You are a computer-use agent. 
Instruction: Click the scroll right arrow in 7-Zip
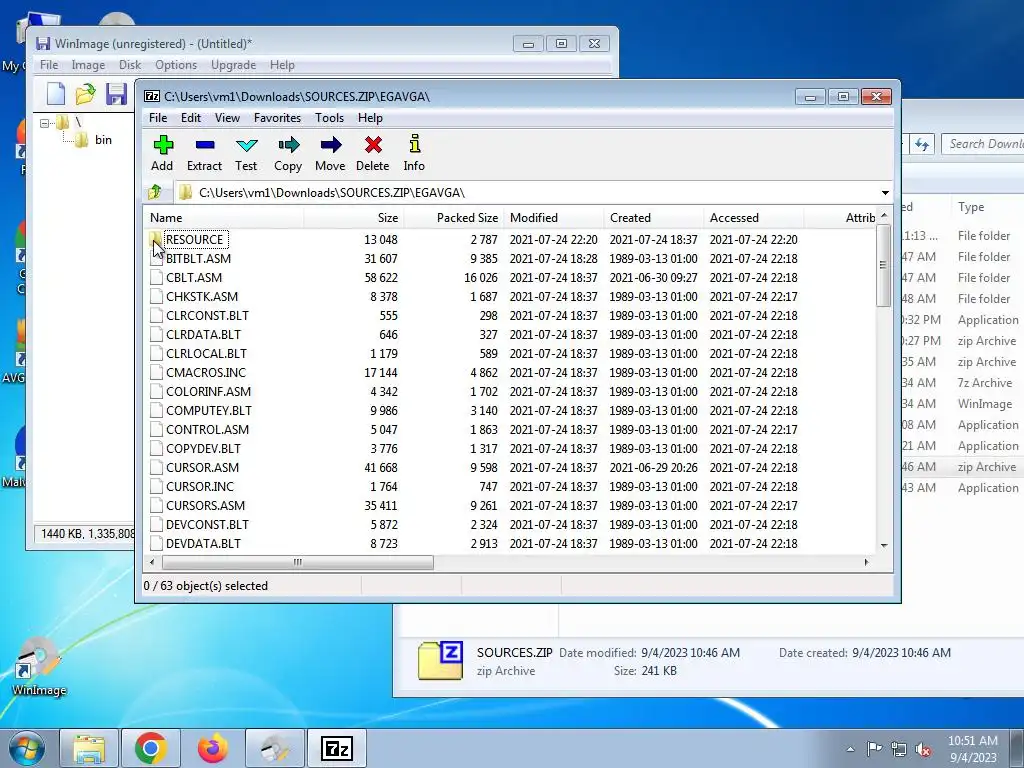pos(867,562)
